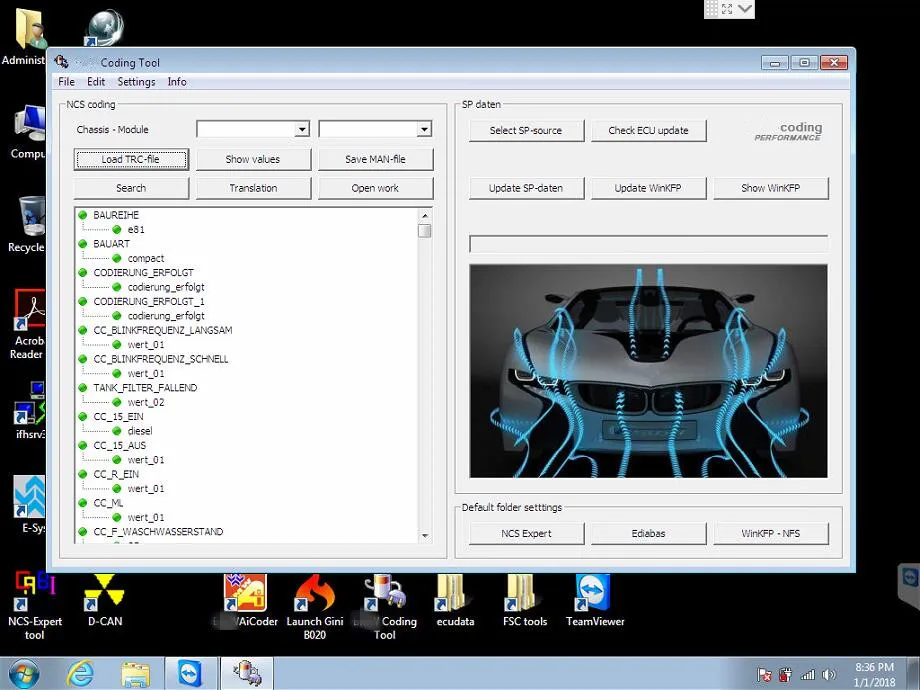Viewport: 920px width, 690px height.
Task: Open the FSC tools folder
Action: tap(525, 600)
